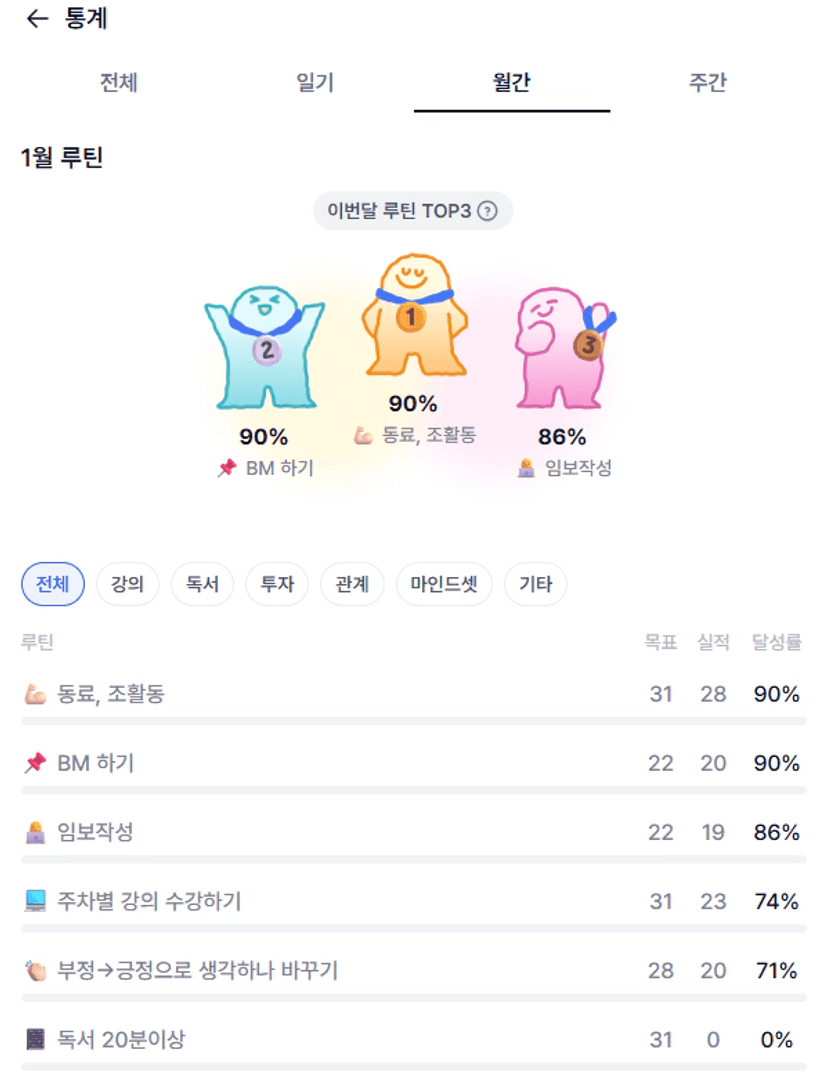
Task: Click the second place blue mascot
Action: click(264, 346)
